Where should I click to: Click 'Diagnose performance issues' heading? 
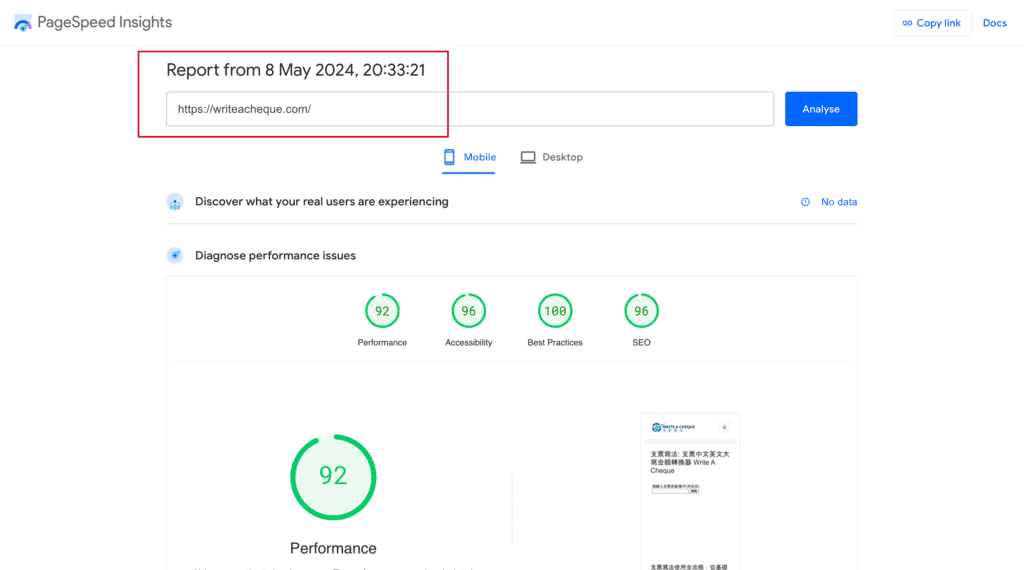pos(276,255)
